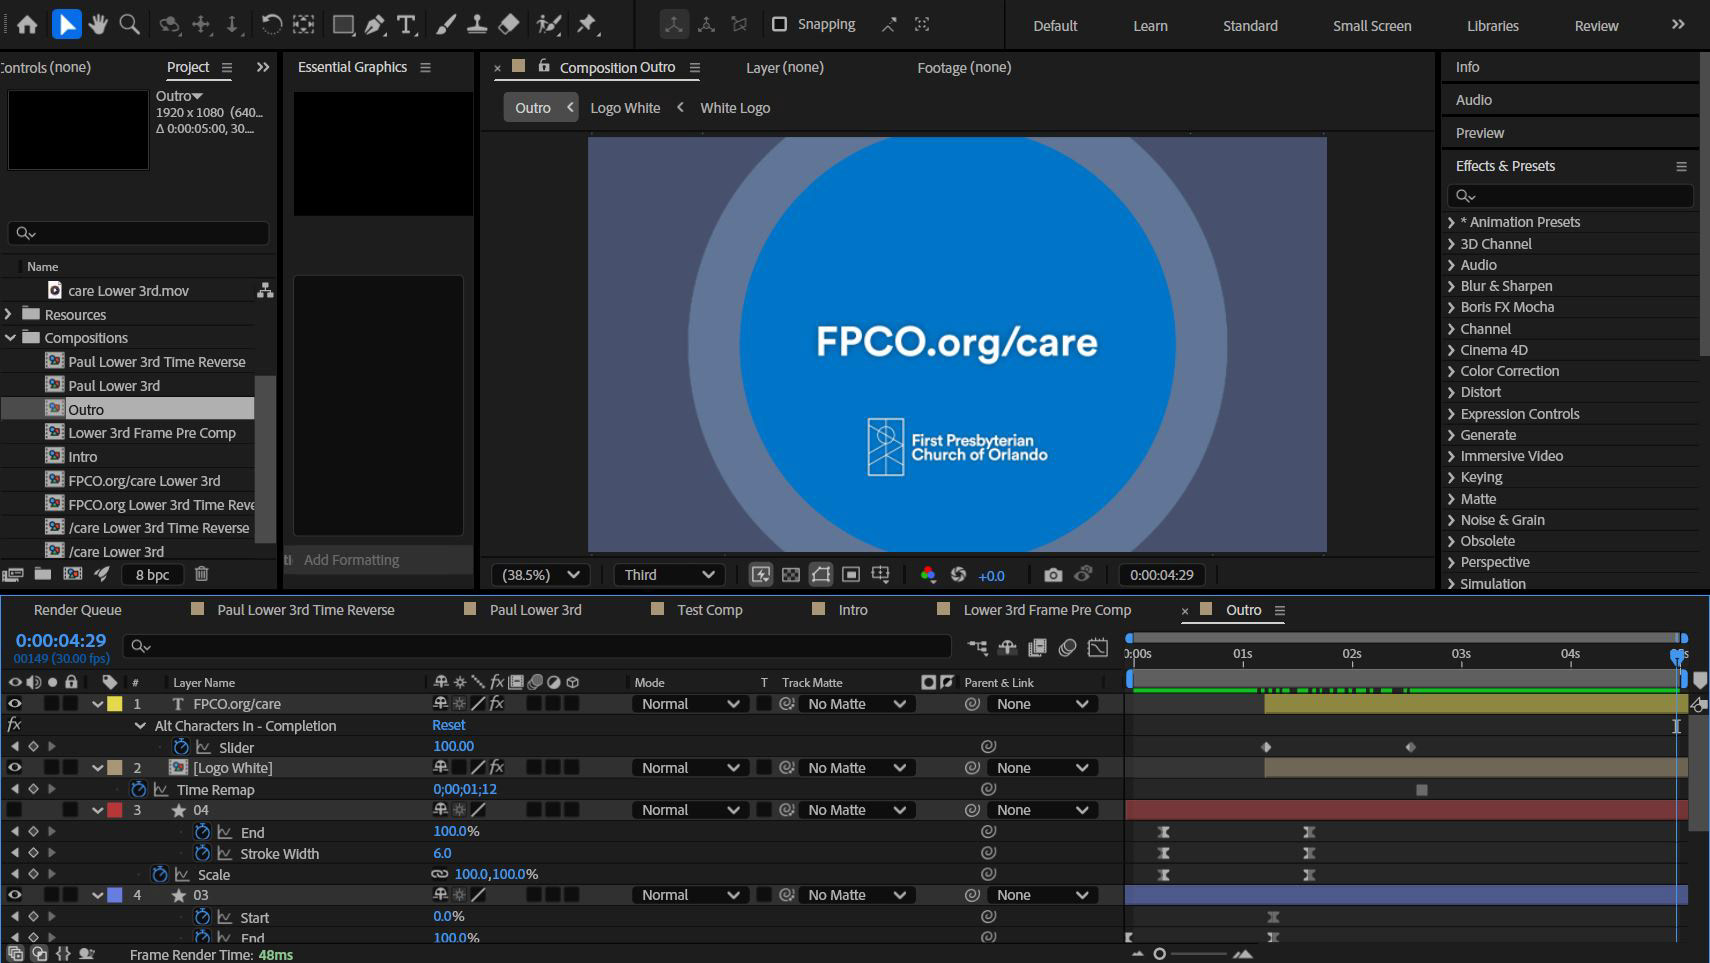Hide the [Logo White] layer with its eye
The width and height of the screenshot is (1710, 963).
pyautogui.click(x=14, y=767)
